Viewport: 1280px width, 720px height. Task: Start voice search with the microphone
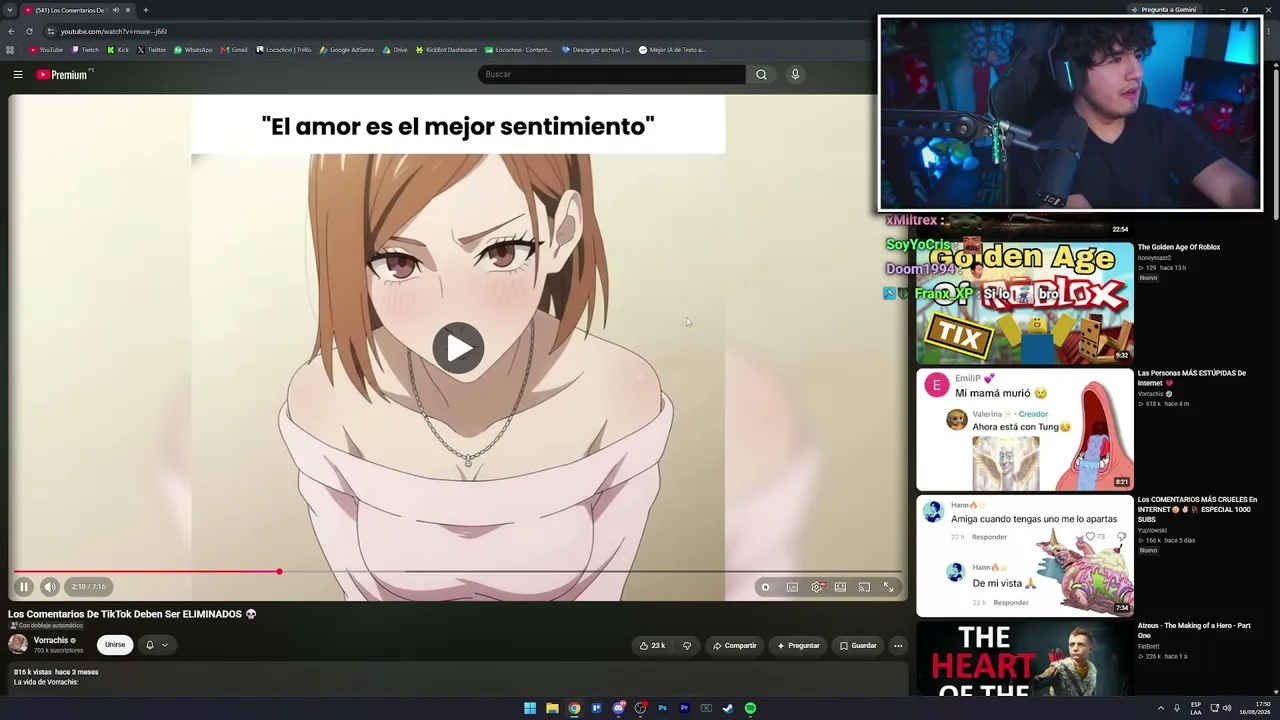[795, 74]
